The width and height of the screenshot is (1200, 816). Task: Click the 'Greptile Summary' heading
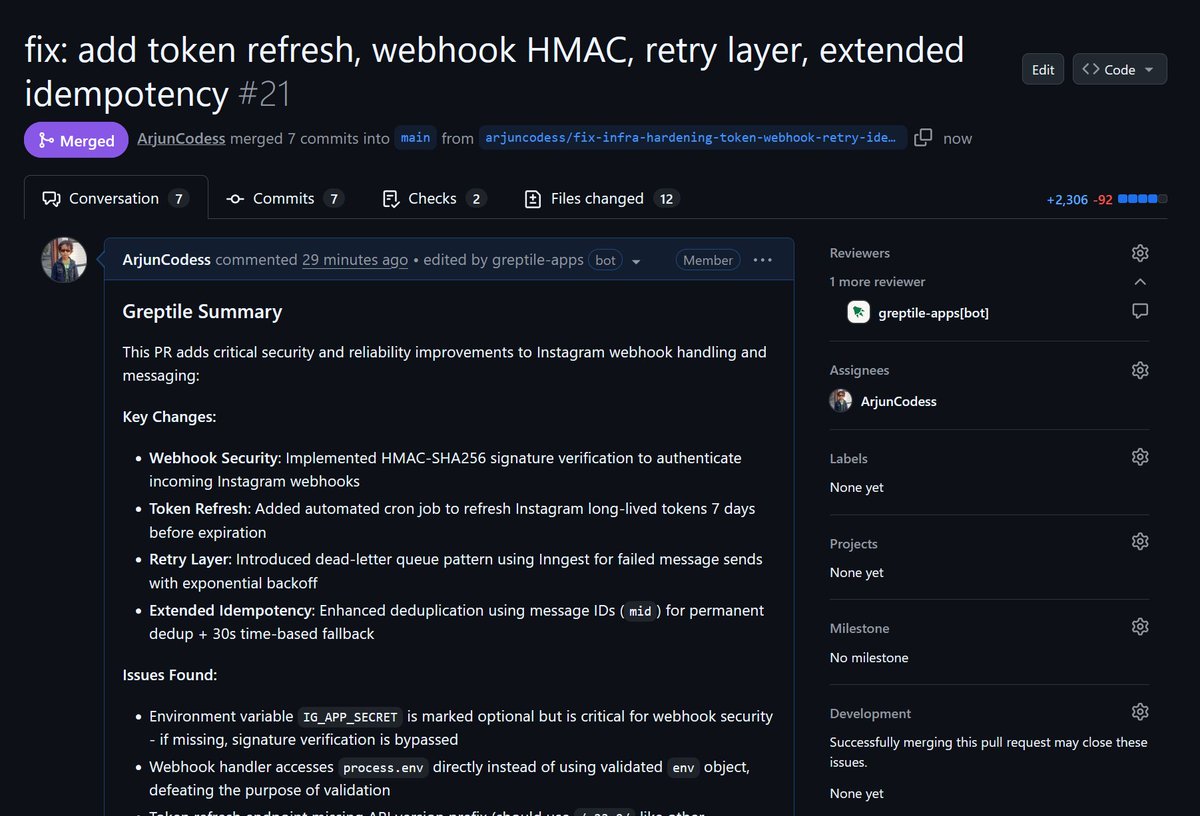(x=202, y=311)
